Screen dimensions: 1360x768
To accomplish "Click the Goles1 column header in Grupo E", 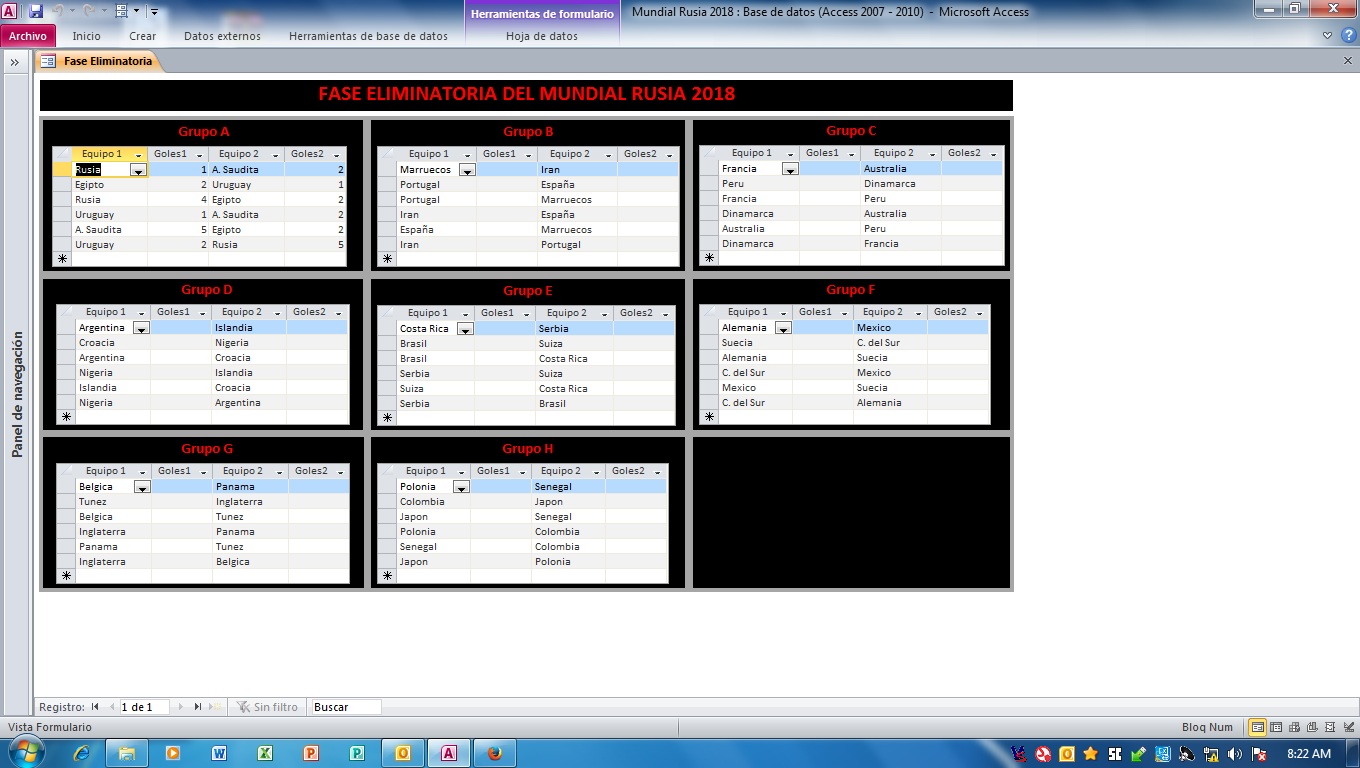I will click(x=504, y=313).
